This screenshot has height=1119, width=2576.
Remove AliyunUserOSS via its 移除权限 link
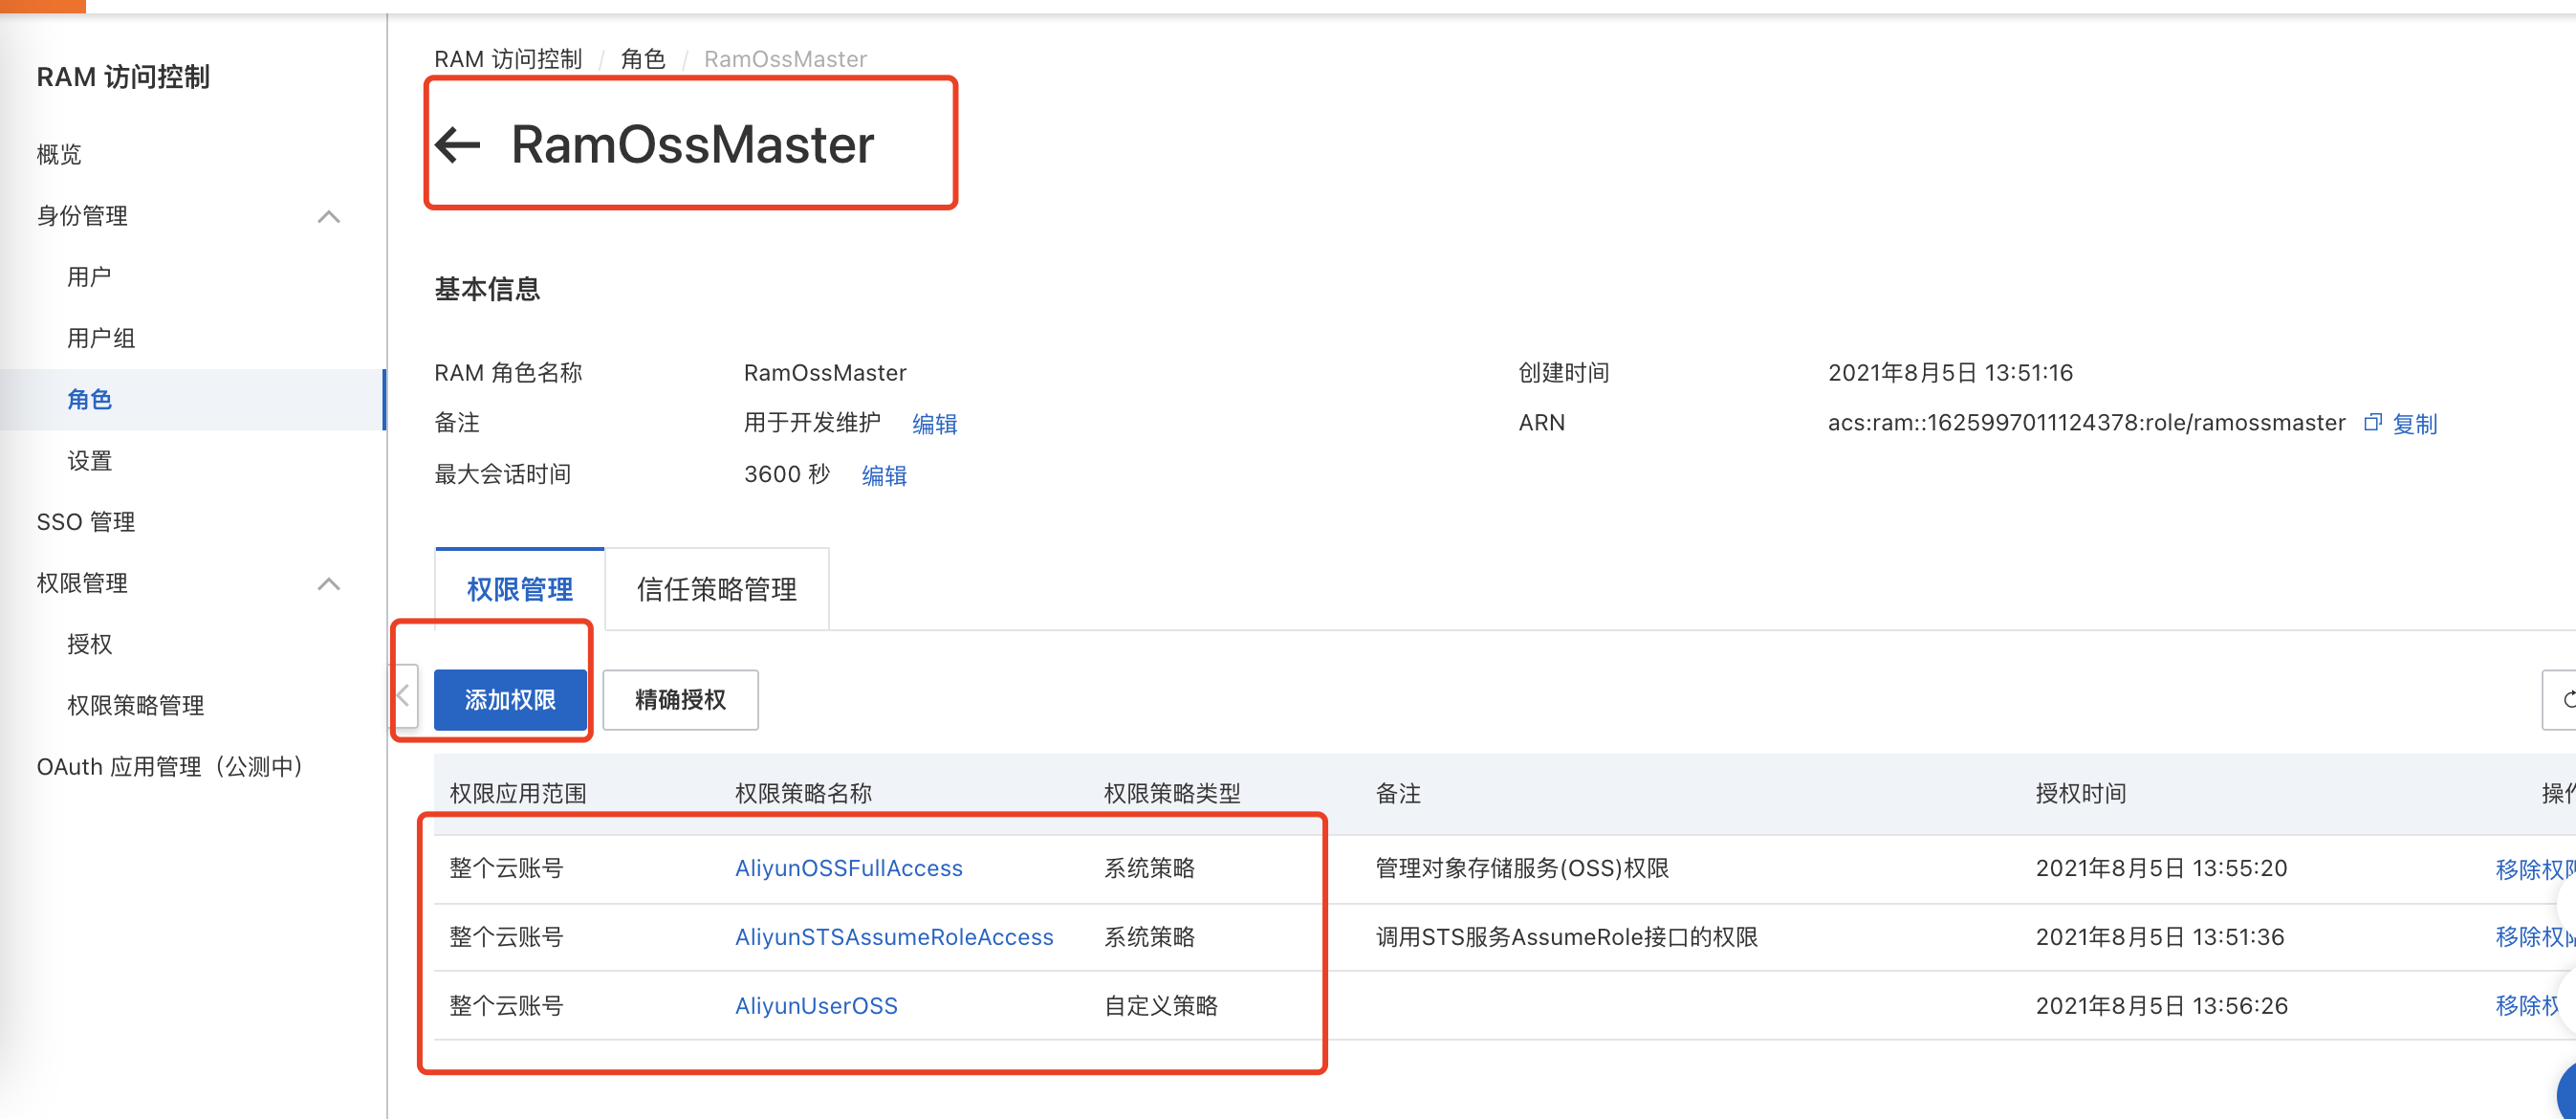pyautogui.click(x=2528, y=1005)
